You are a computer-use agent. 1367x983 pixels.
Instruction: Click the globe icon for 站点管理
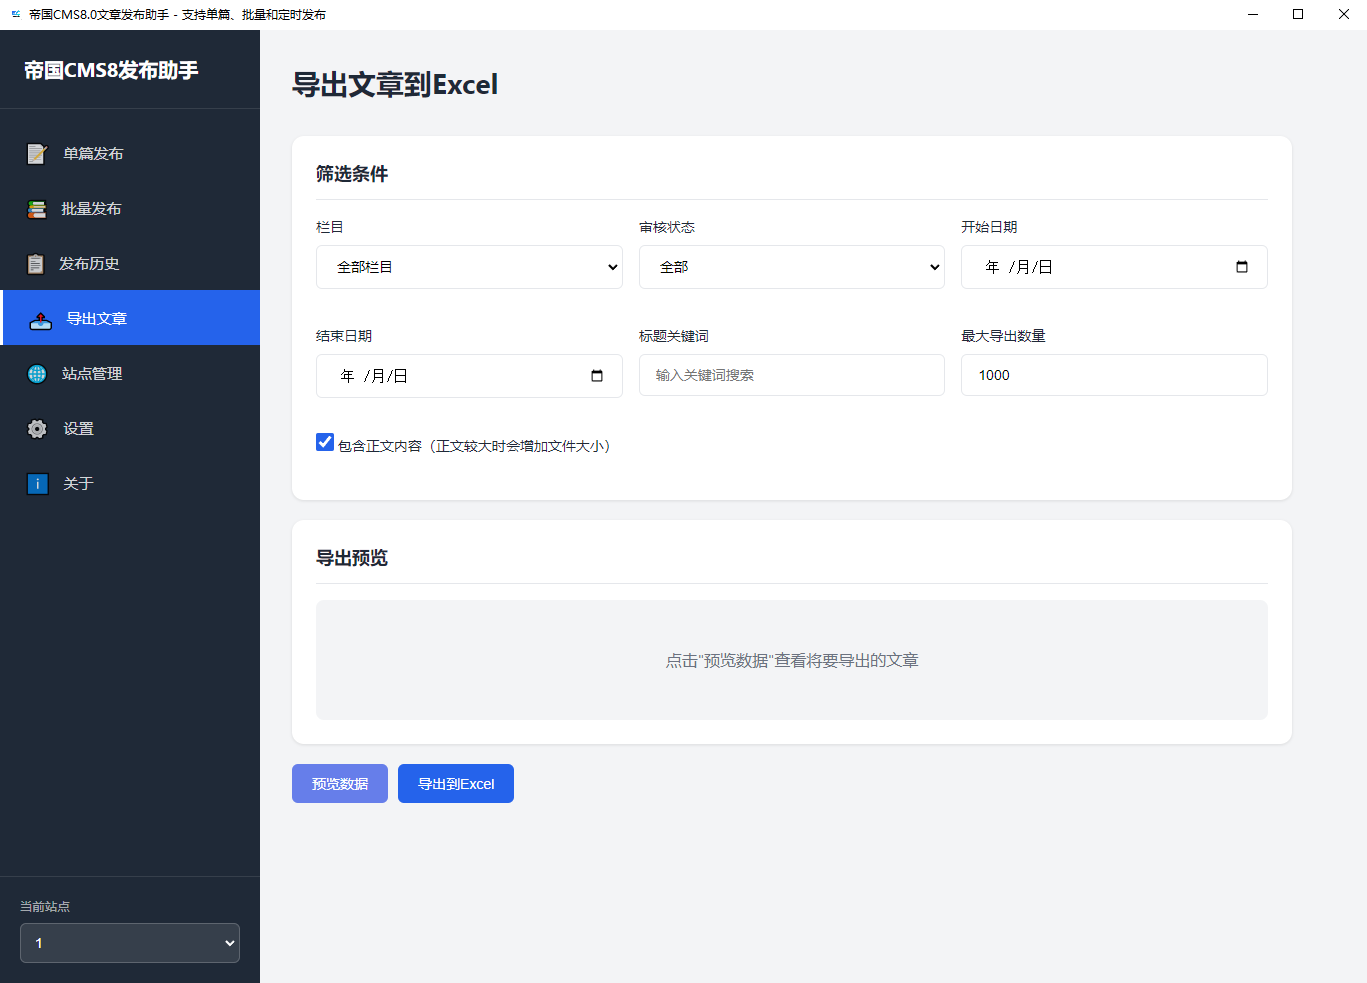(37, 374)
